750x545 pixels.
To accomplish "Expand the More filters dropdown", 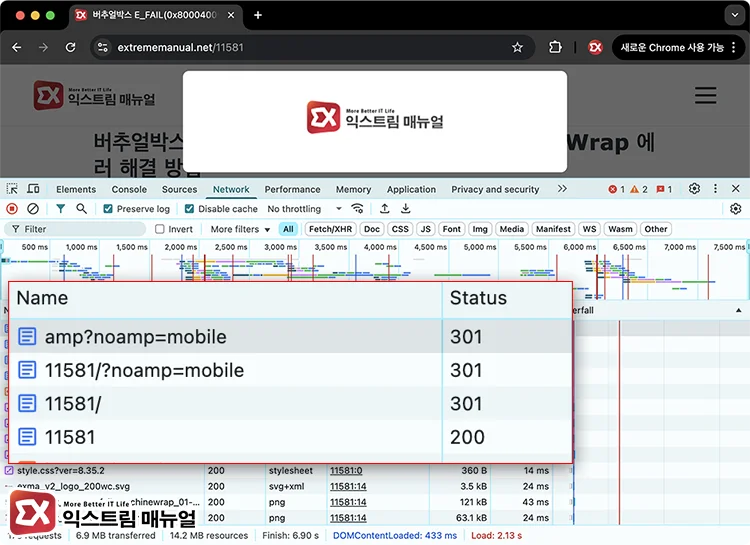I will [240, 229].
